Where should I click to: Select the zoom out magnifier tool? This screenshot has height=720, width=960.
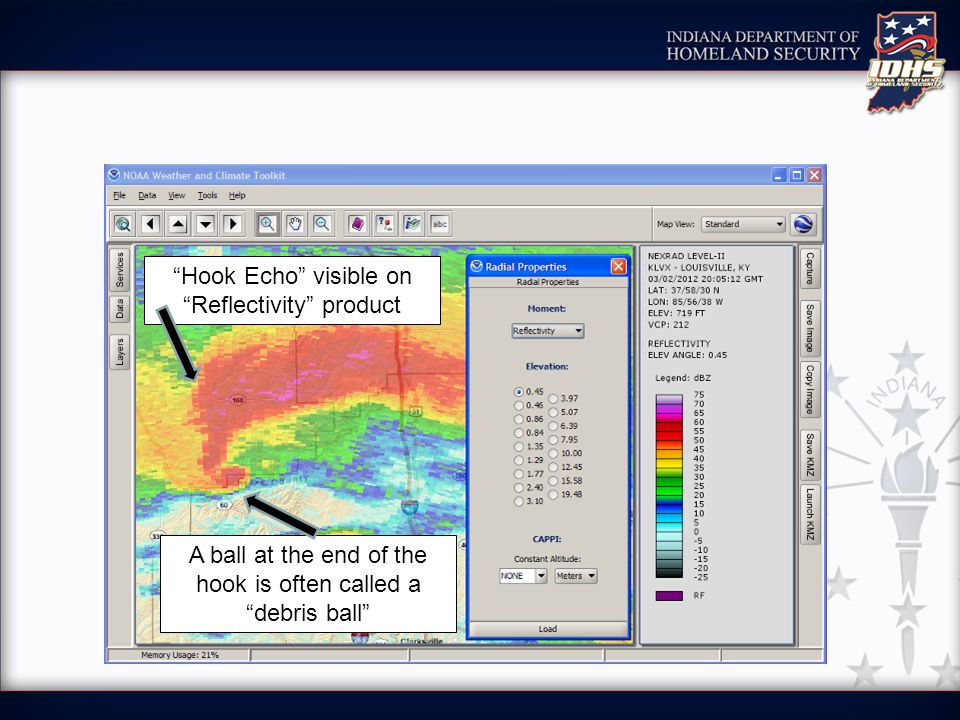click(x=322, y=224)
